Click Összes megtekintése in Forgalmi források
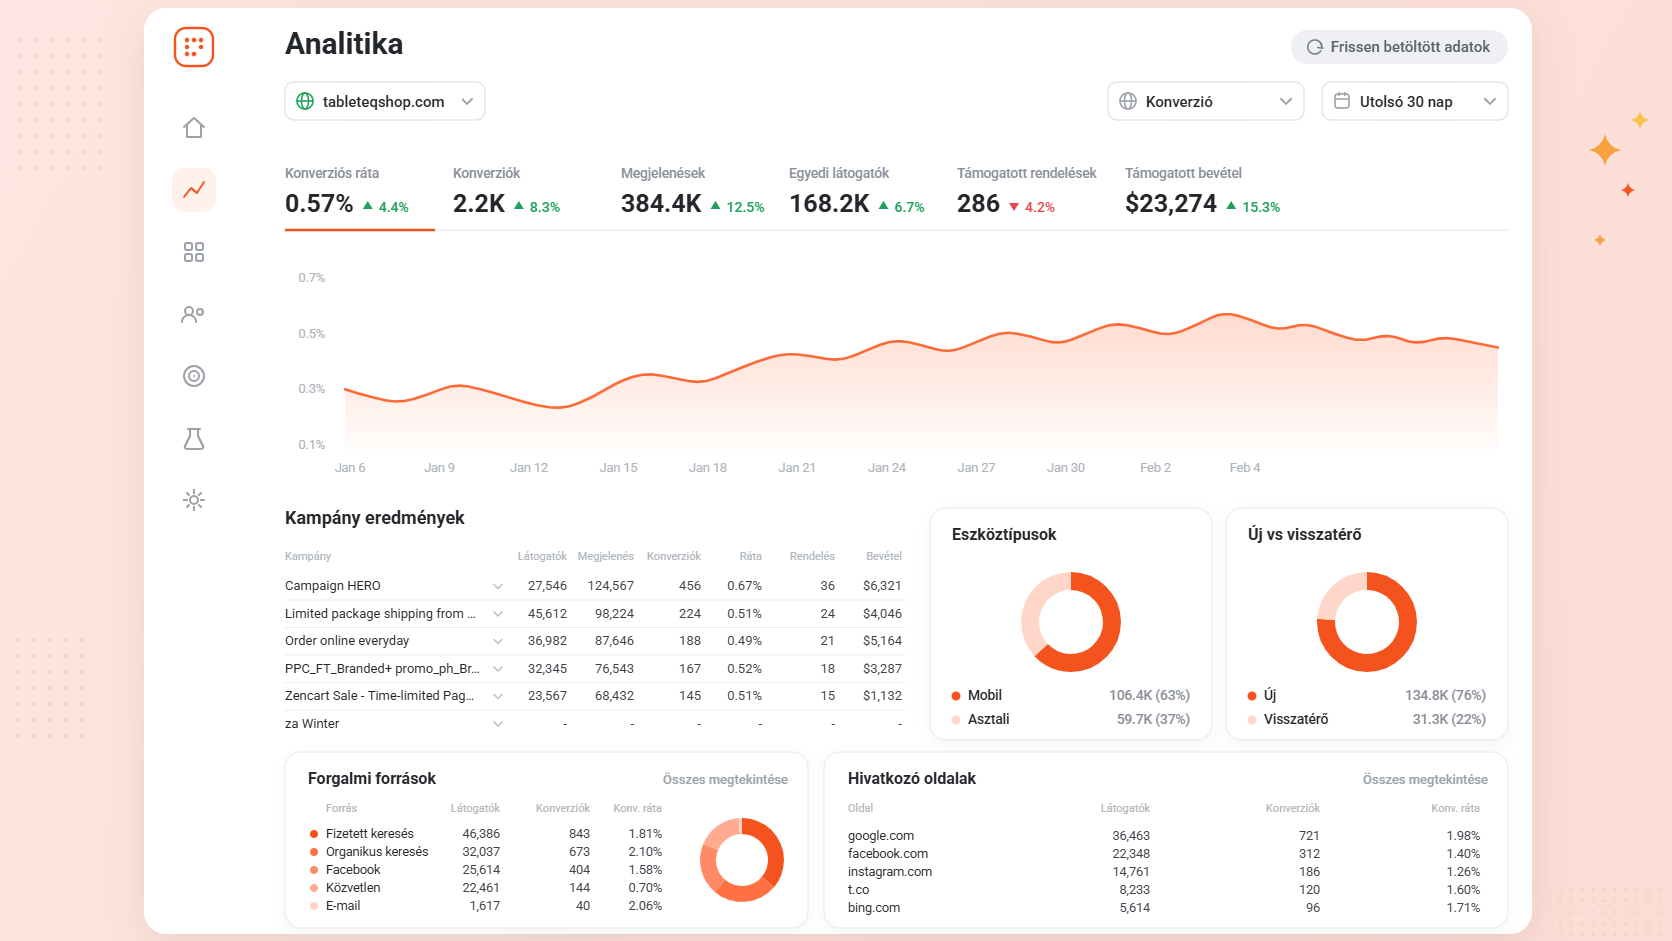 coord(725,779)
